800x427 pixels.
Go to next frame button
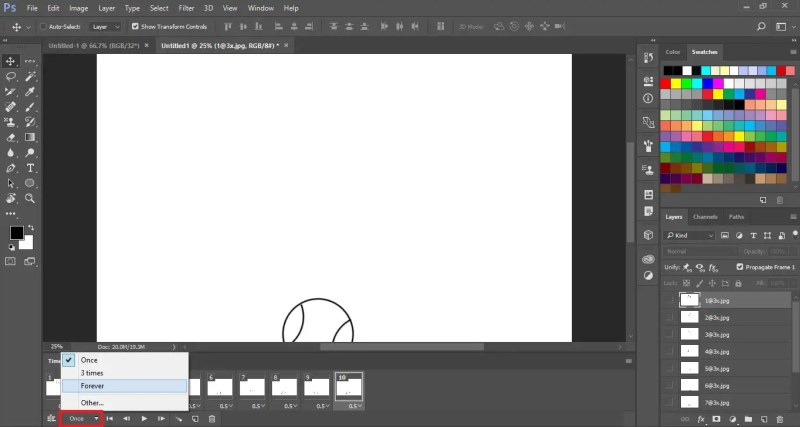point(161,419)
